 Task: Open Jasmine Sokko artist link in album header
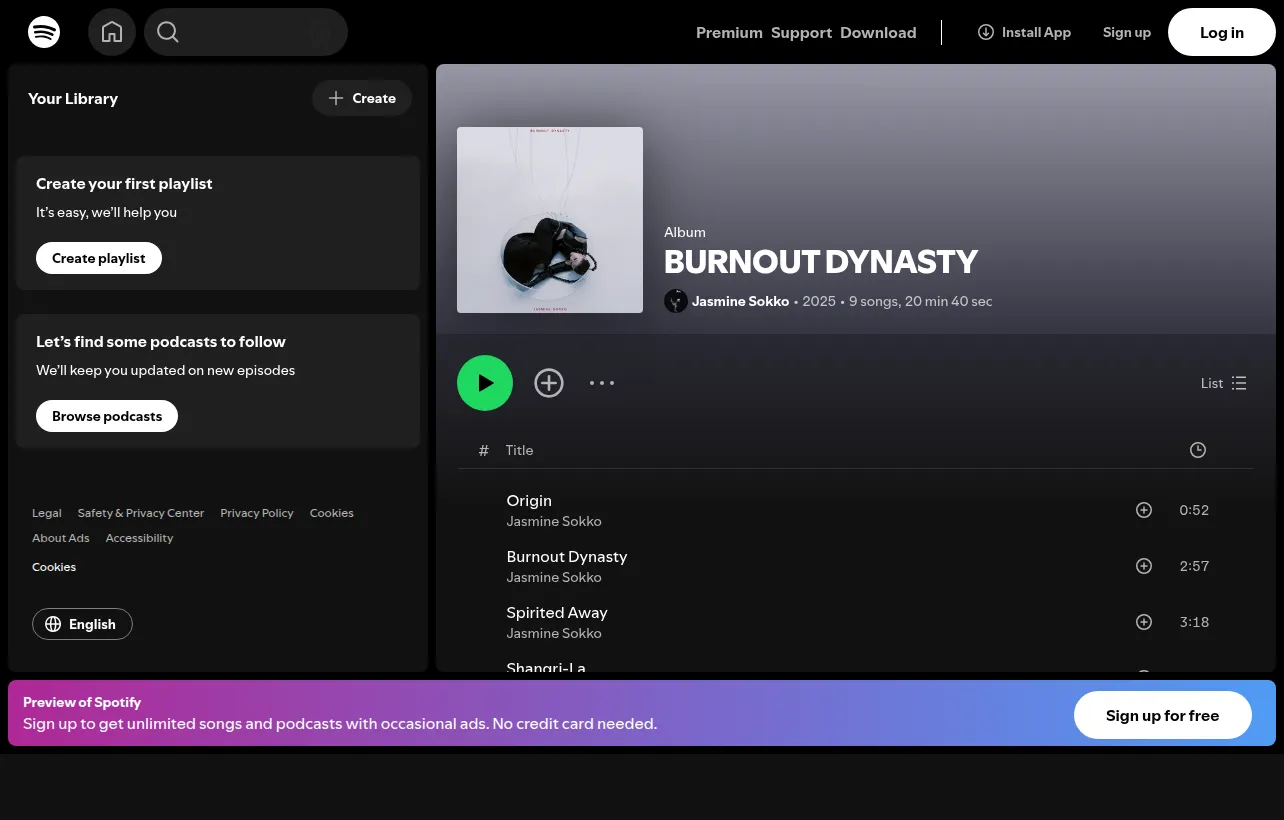click(740, 301)
